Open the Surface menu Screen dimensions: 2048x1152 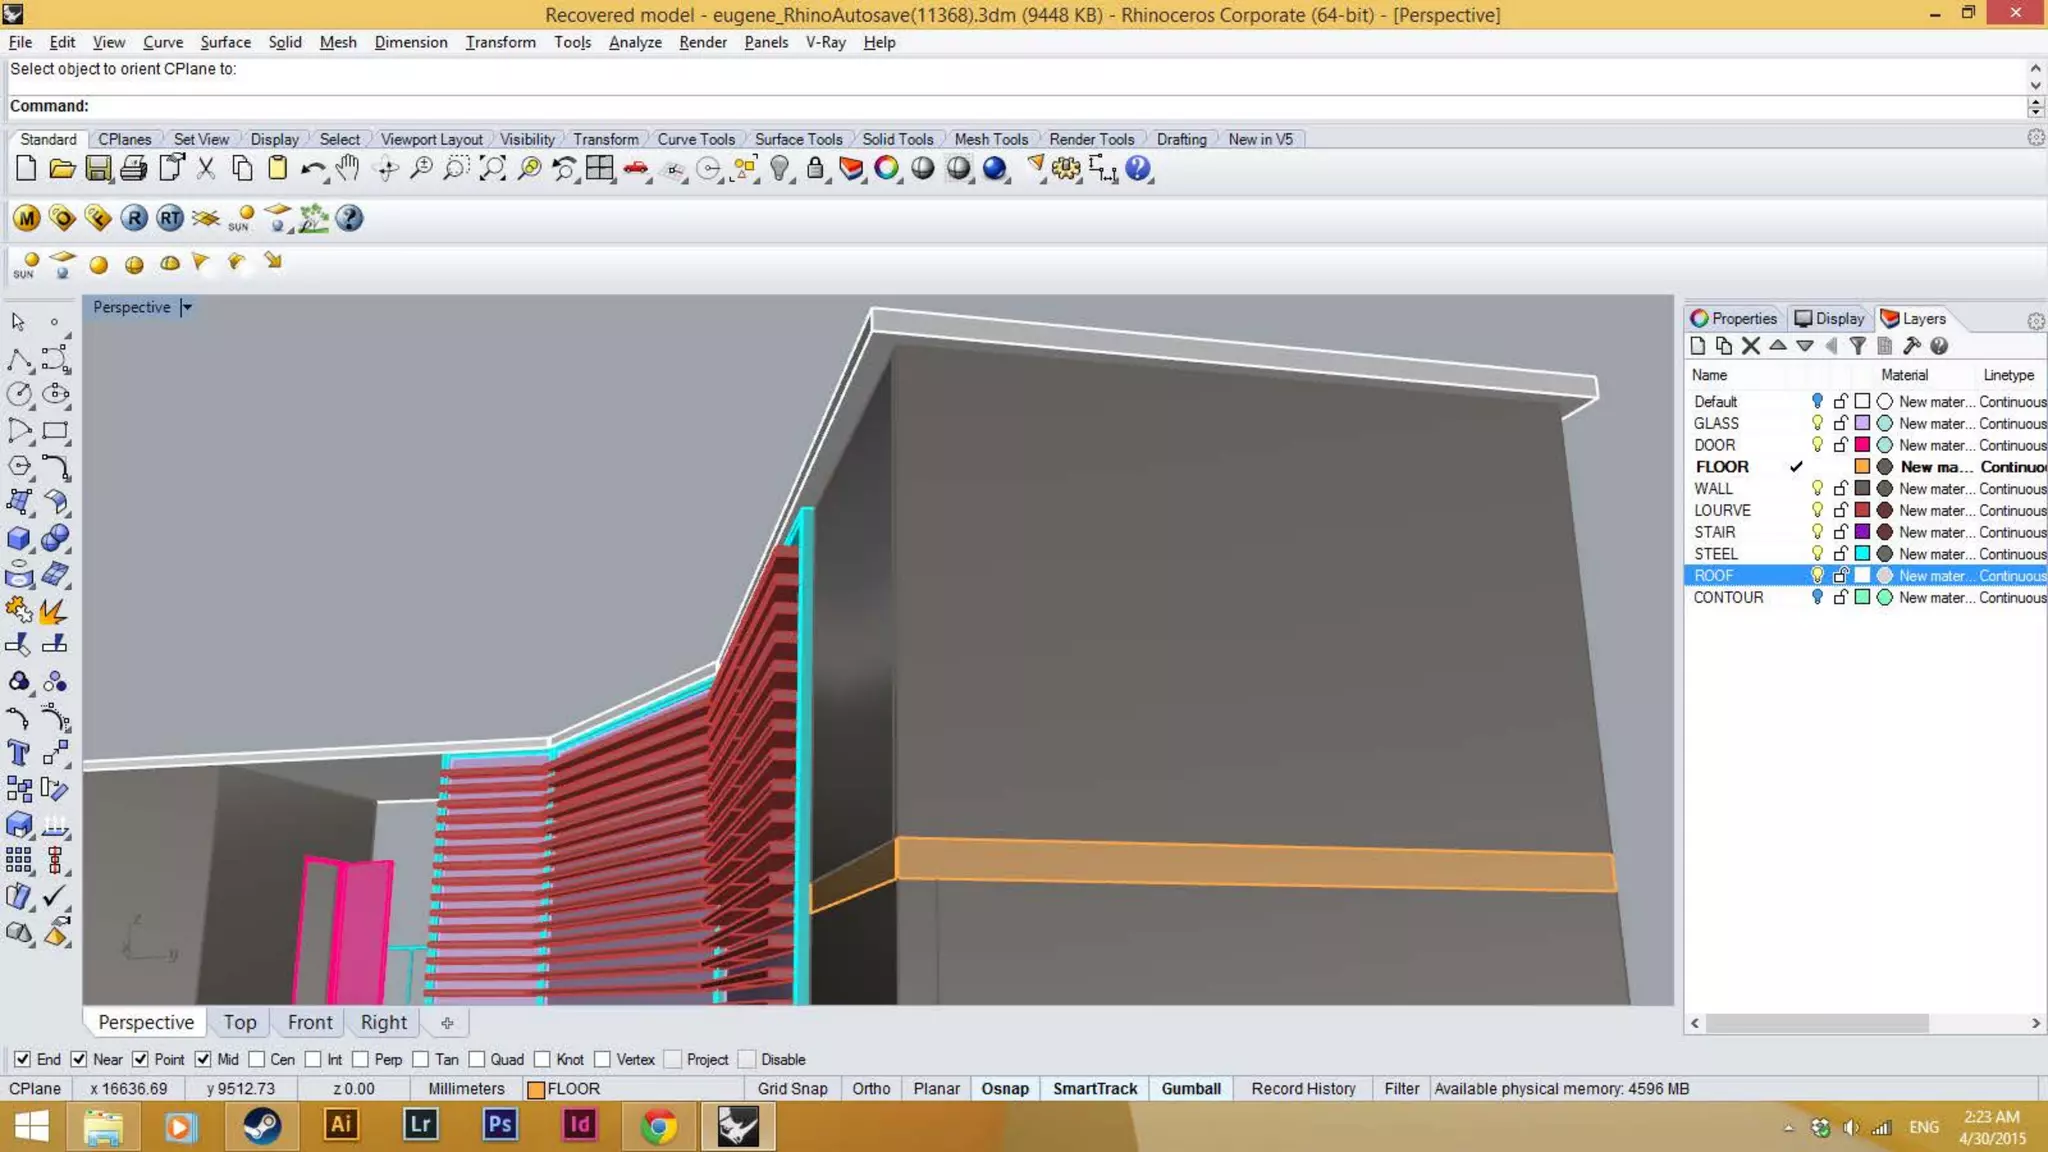point(225,42)
